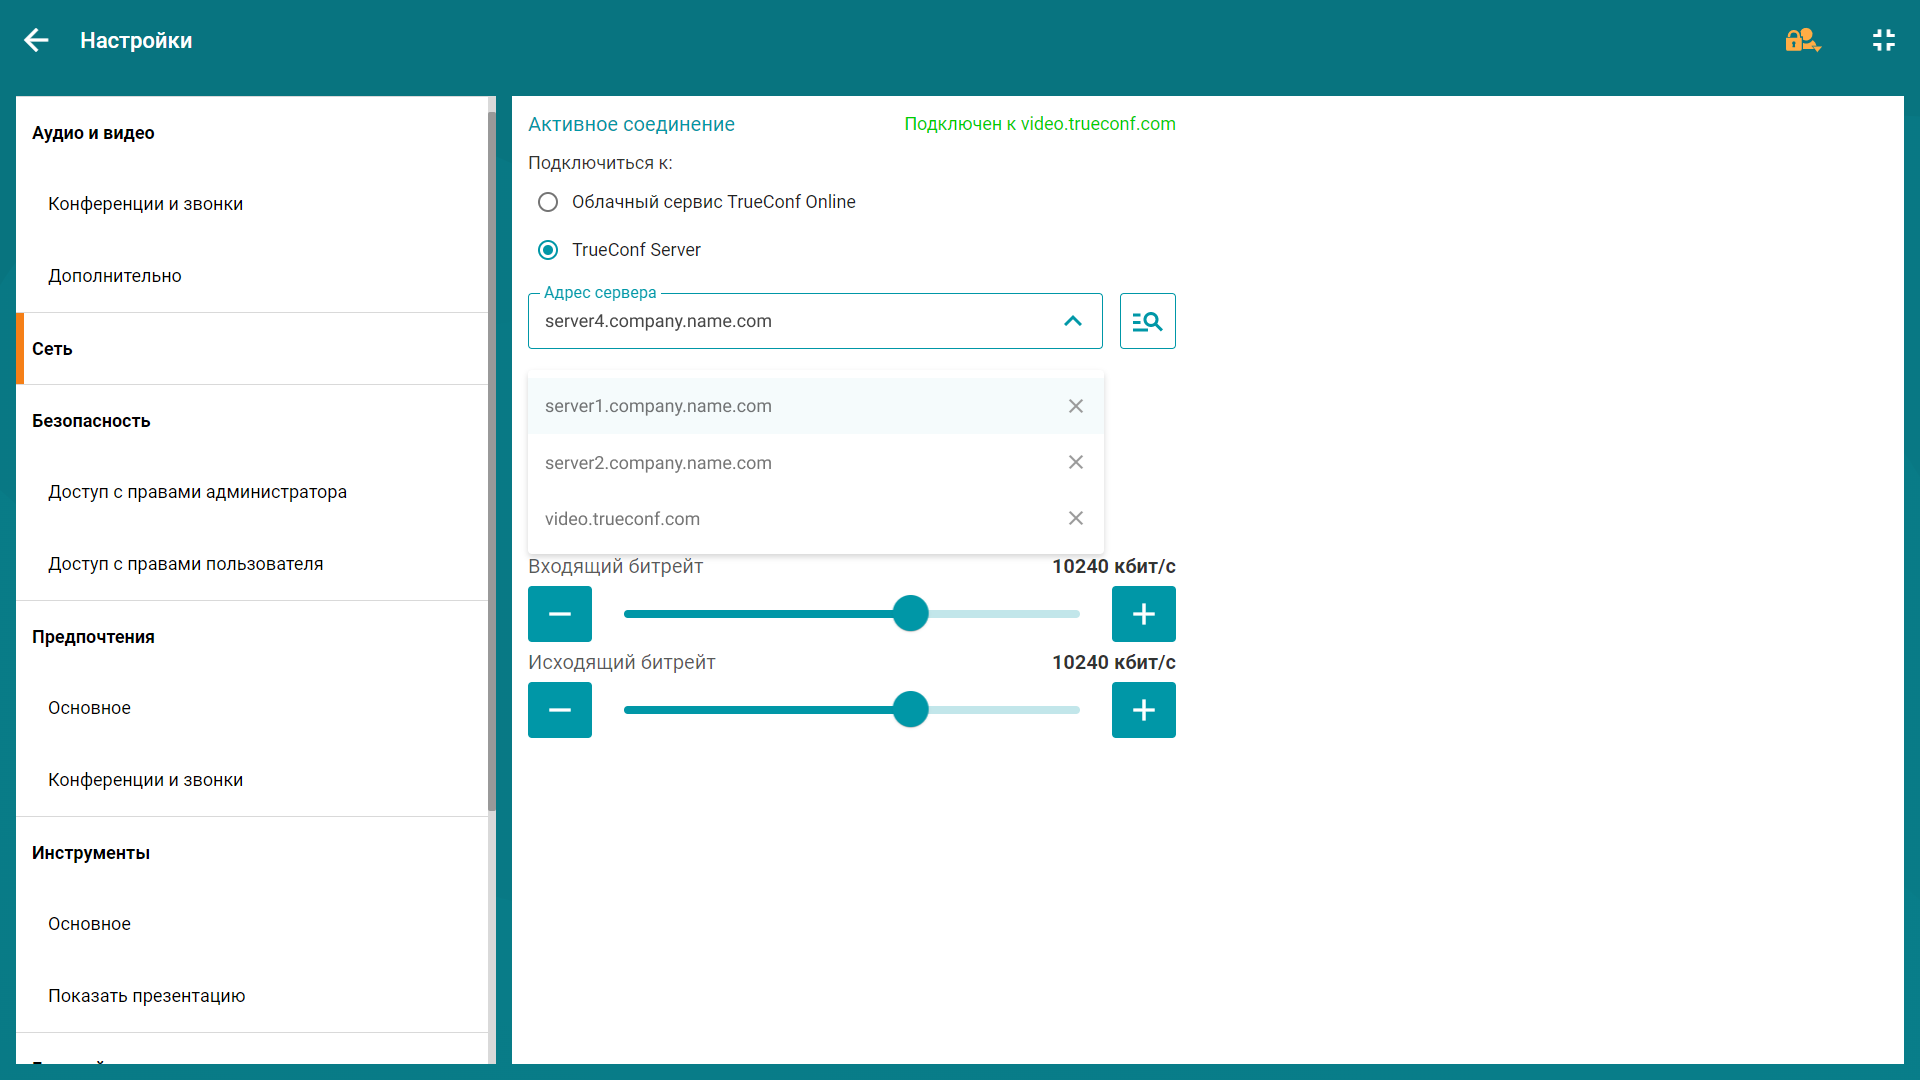Click the outgoing 10240 кбит/с value
The height and width of the screenshot is (1080, 1920).
pyautogui.click(x=1113, y=663)
